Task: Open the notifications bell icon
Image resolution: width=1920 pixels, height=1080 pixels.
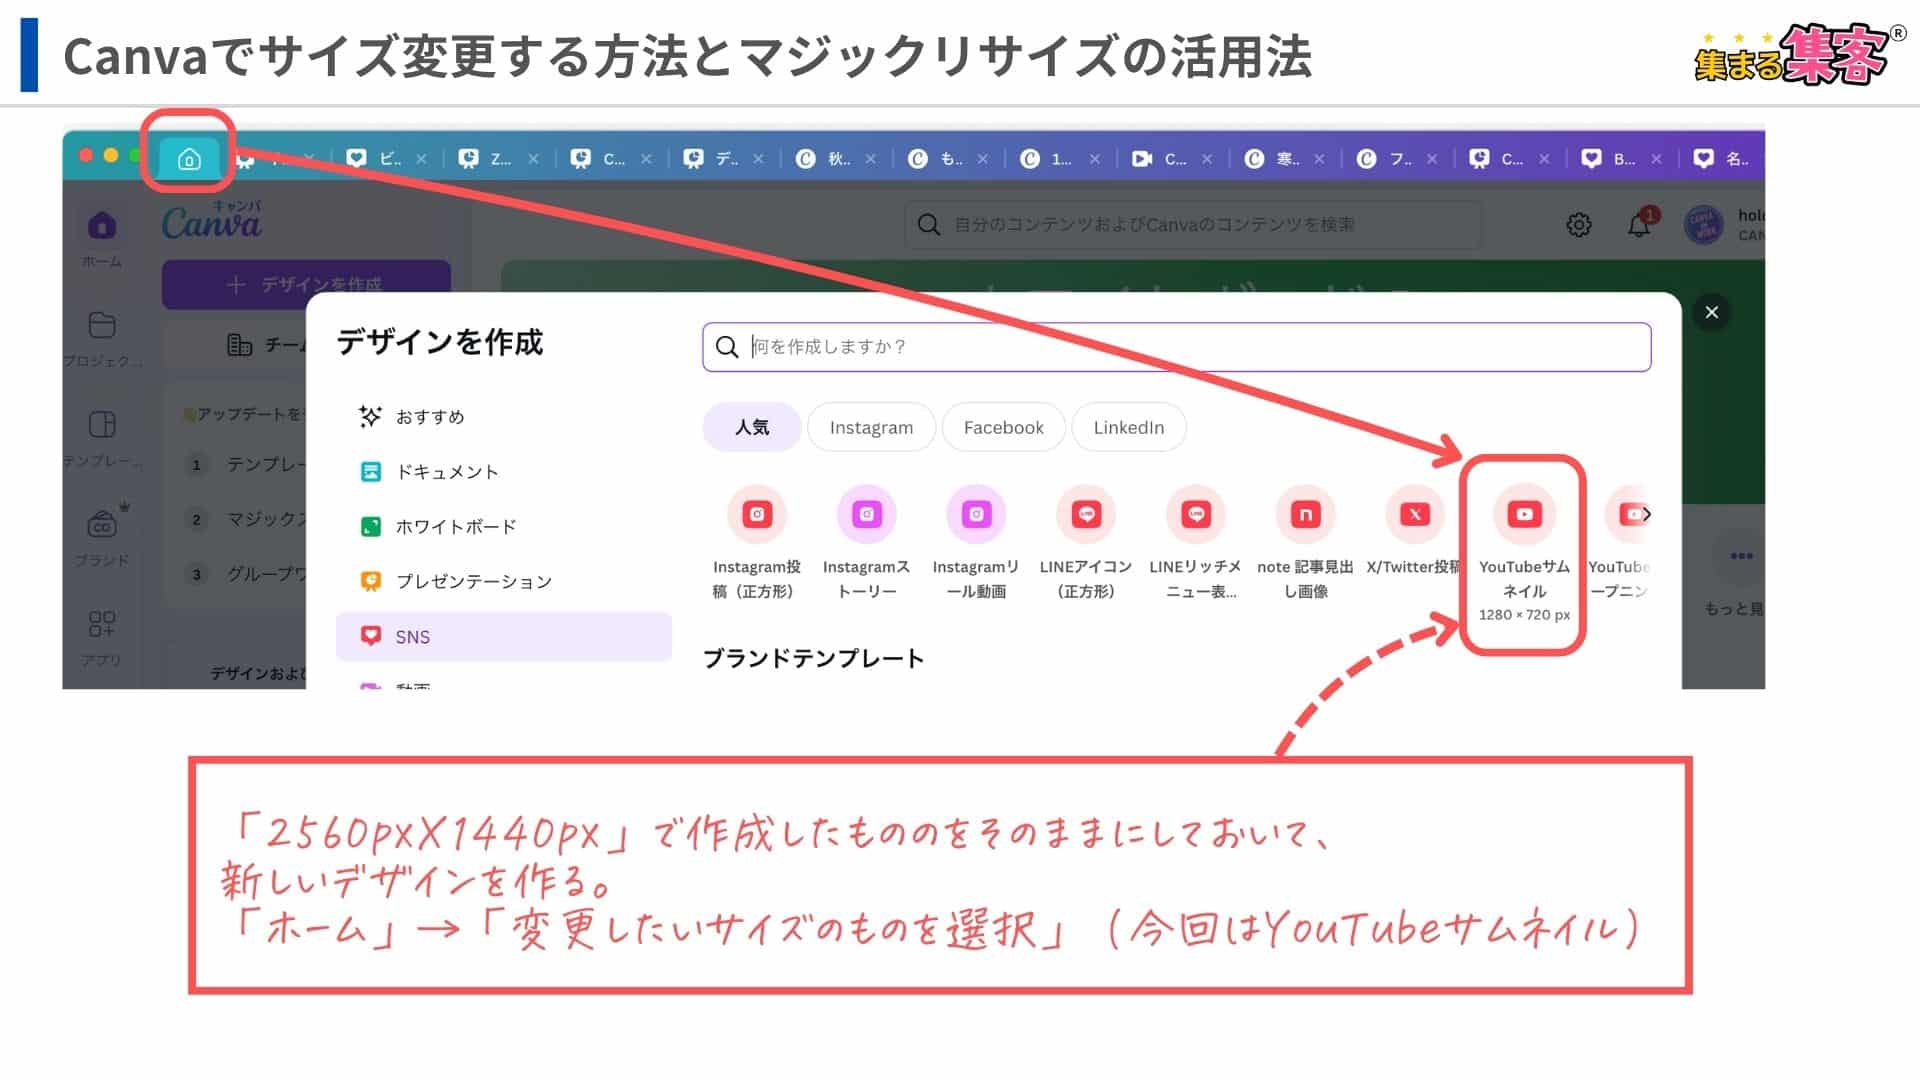Action: click(1639, 224)
